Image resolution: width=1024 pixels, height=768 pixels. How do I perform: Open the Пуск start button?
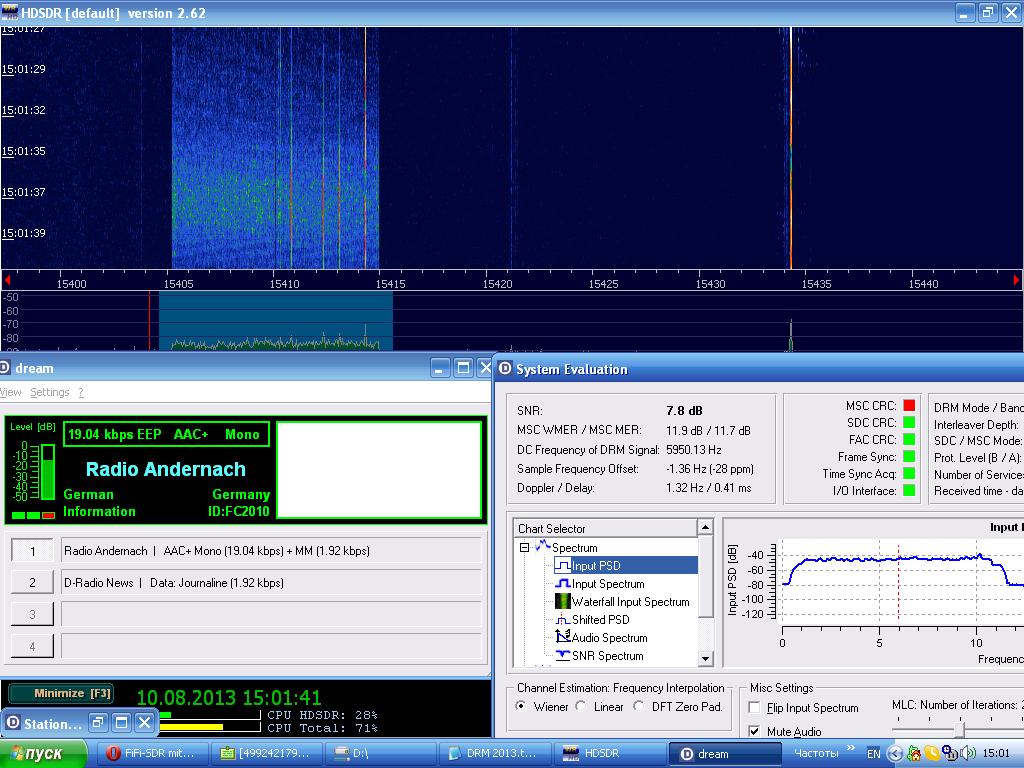[43, 754]
